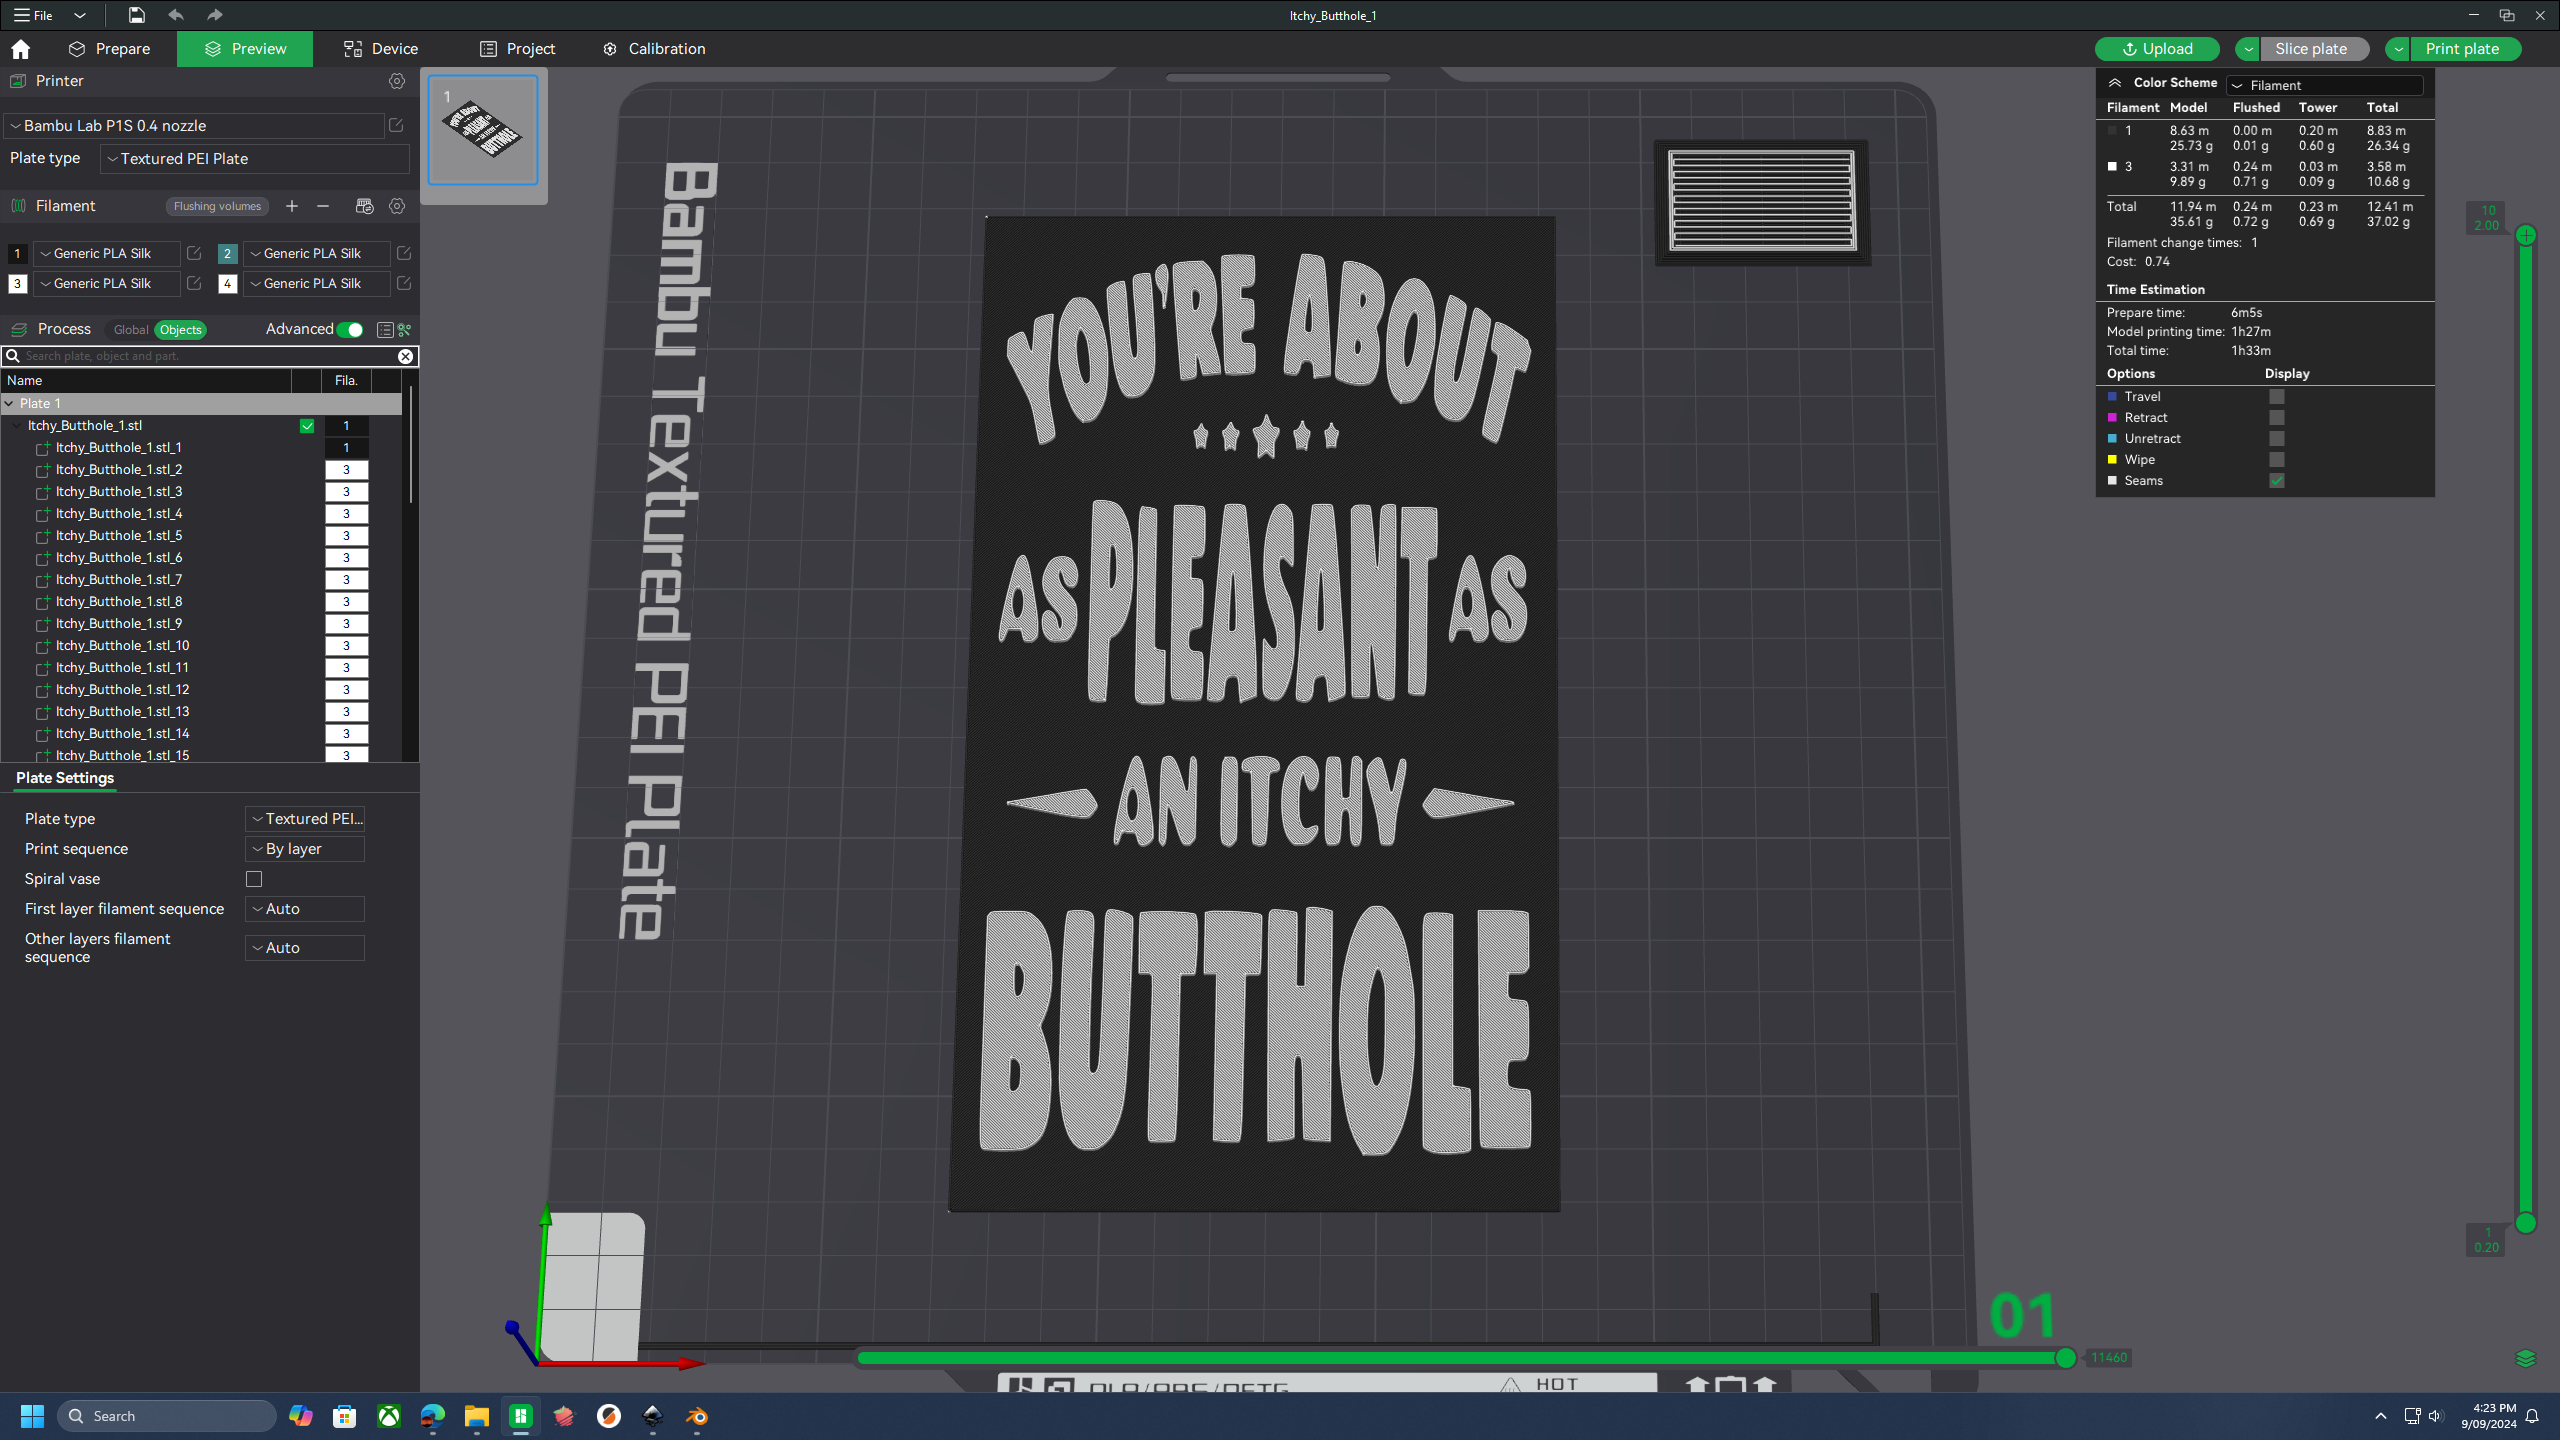
Task: Open the Windows Start menu
Action: 32,1416
